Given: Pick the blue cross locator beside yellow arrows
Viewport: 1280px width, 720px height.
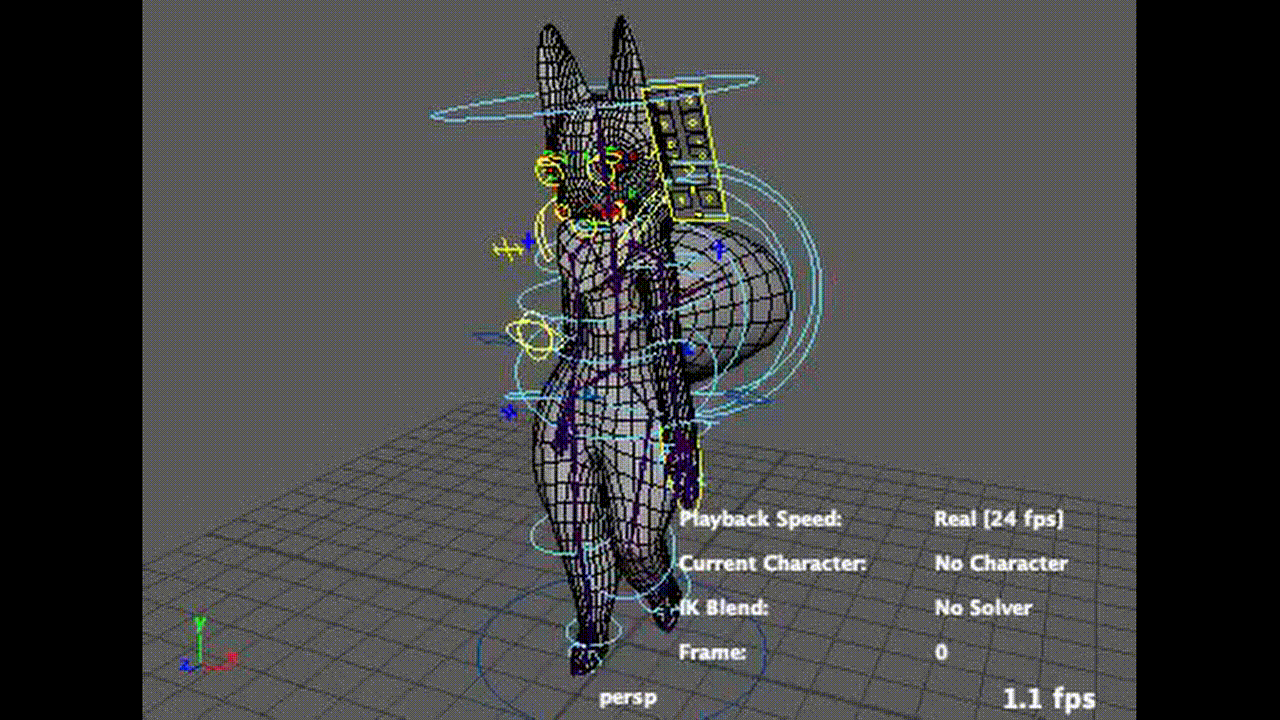Looking at the screenshot, I should click(x=529, y=241).
